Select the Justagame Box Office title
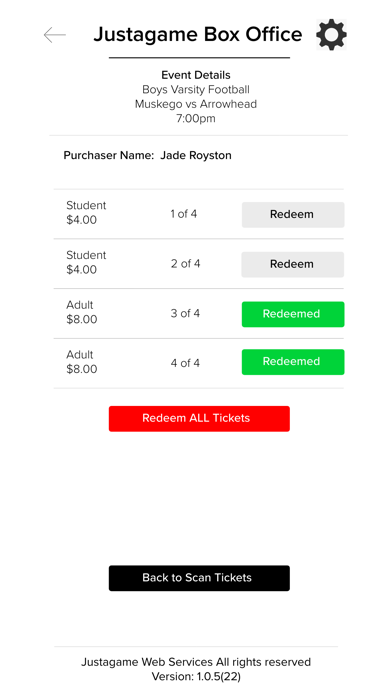Viewport: 392px width, 696px height. (198, 35)
